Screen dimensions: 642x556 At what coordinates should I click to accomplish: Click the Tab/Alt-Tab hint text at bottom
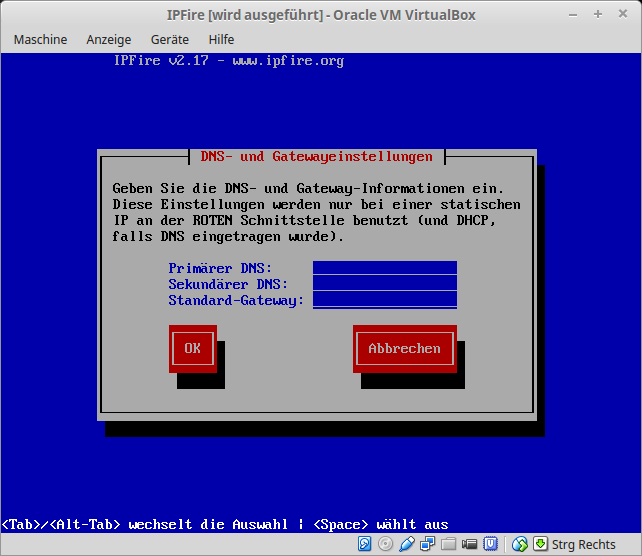[225, 524]
